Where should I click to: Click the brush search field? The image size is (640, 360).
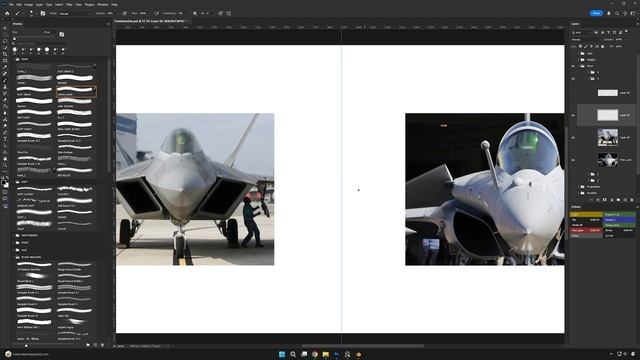pos(39,43)
